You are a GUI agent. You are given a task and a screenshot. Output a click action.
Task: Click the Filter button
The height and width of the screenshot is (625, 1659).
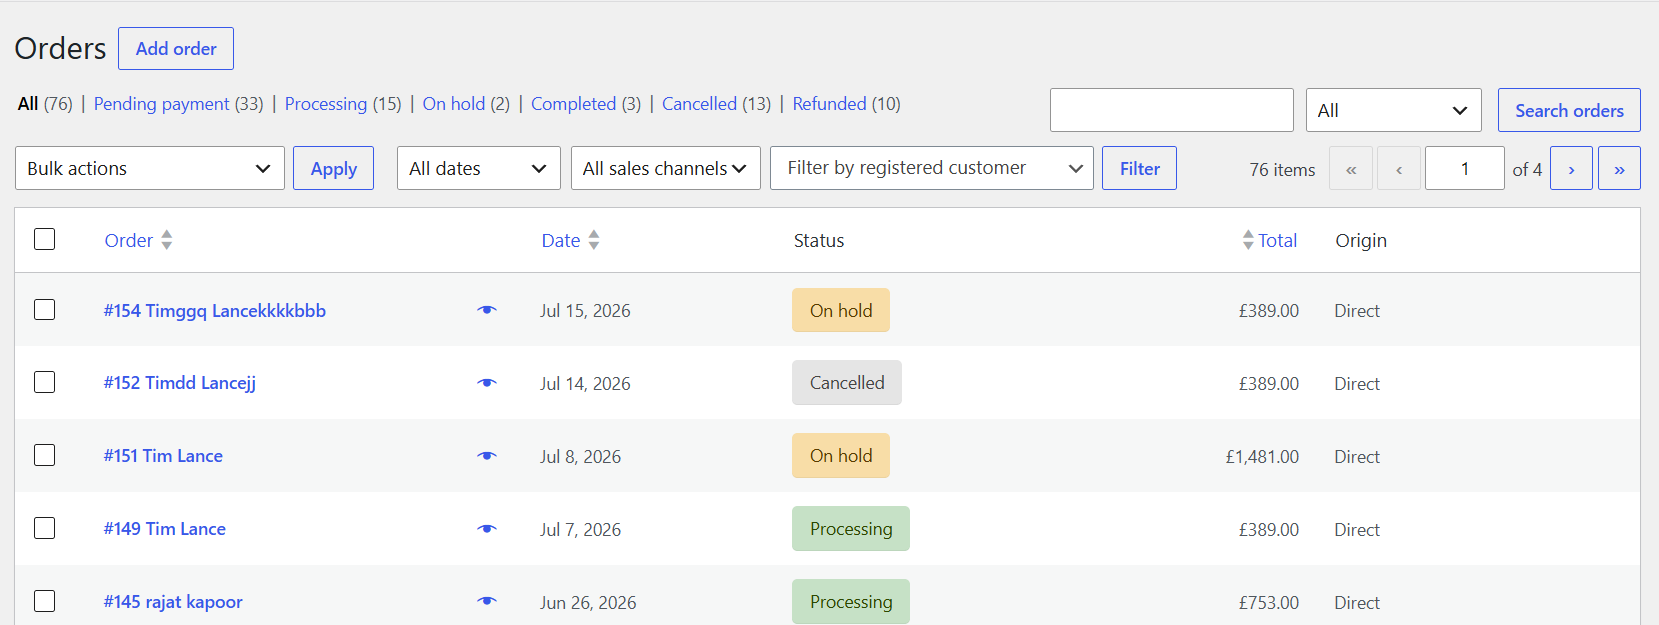[1140, 168]
